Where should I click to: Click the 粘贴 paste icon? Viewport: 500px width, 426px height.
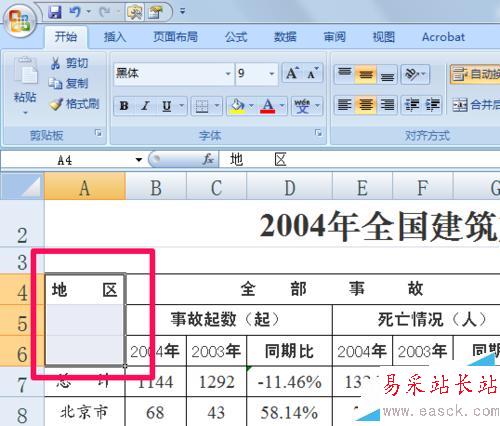point(25,71)
